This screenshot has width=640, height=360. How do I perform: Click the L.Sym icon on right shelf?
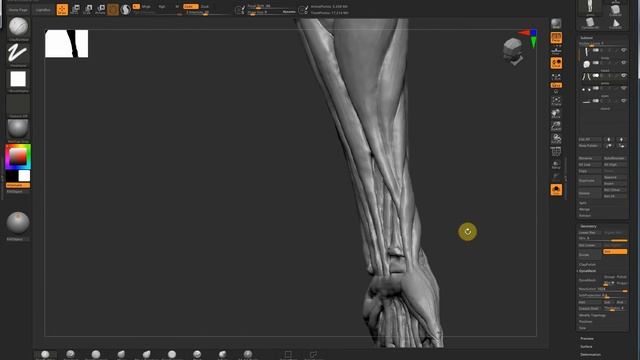pos(556,76)
